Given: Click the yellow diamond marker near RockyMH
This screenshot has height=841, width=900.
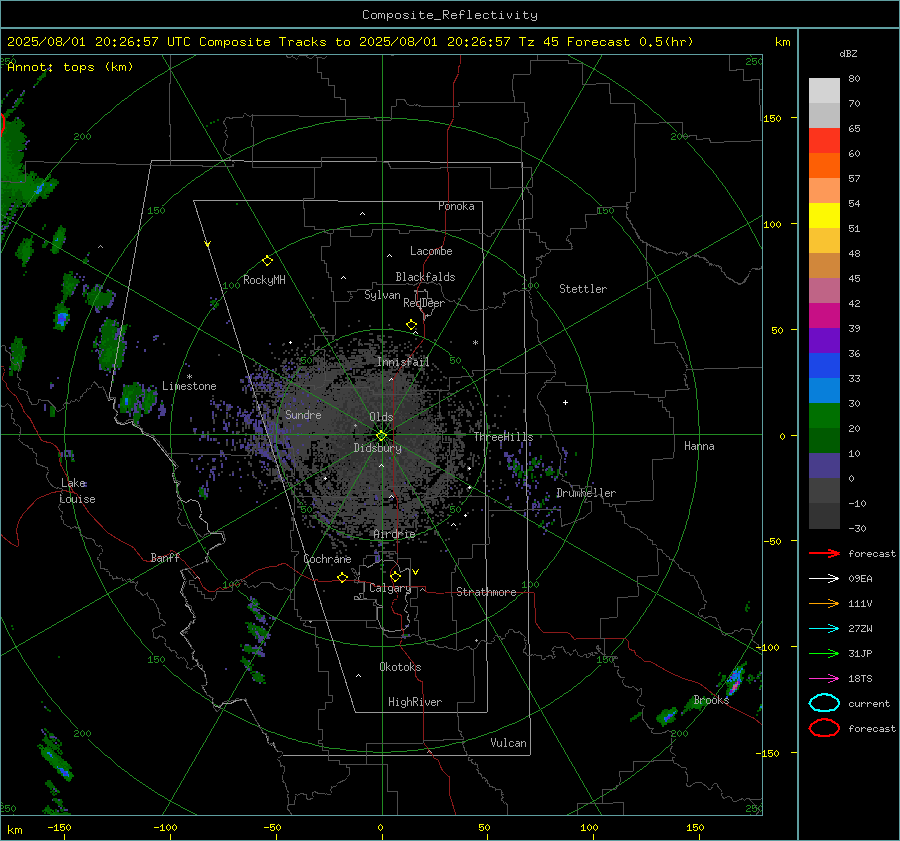Looking at the screenshot, I should click(267, 261).
